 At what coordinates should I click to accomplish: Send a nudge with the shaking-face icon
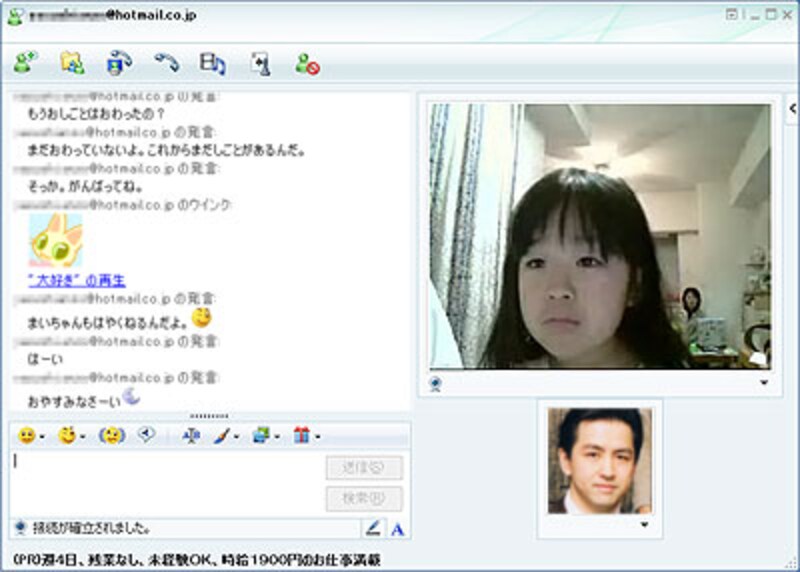[110, 436]
